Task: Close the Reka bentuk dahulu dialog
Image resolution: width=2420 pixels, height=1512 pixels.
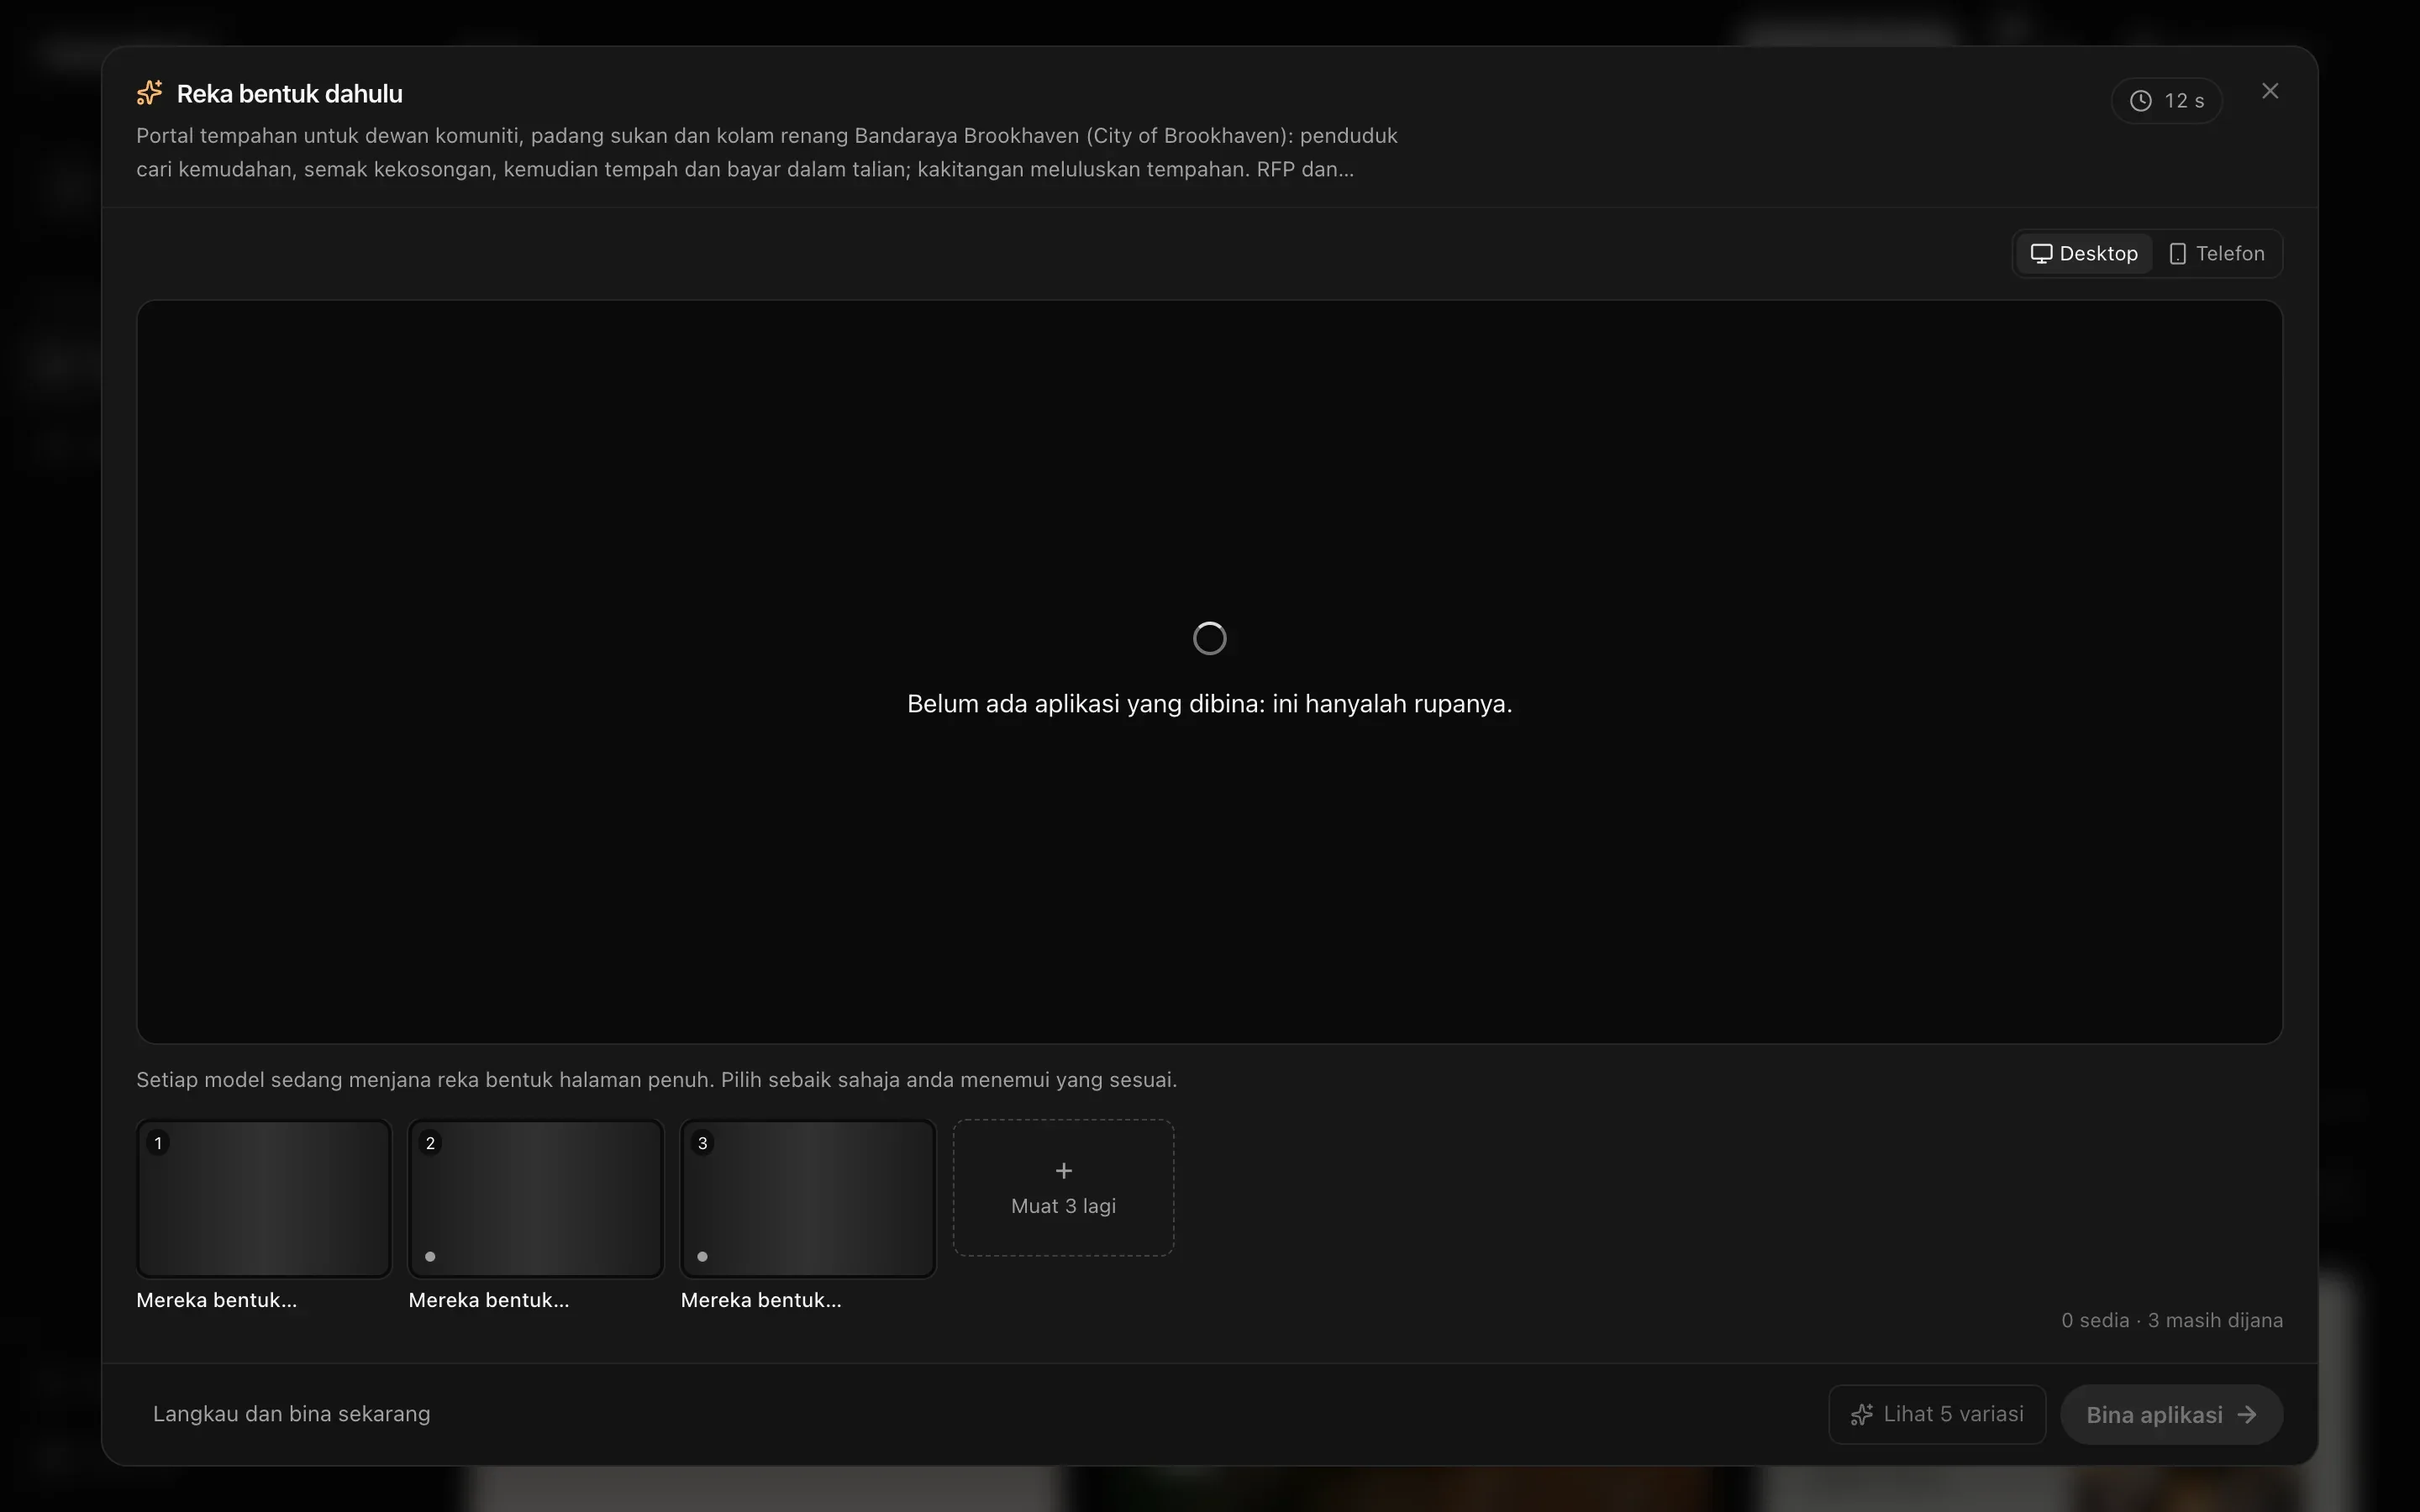Action: [2270, 91]
